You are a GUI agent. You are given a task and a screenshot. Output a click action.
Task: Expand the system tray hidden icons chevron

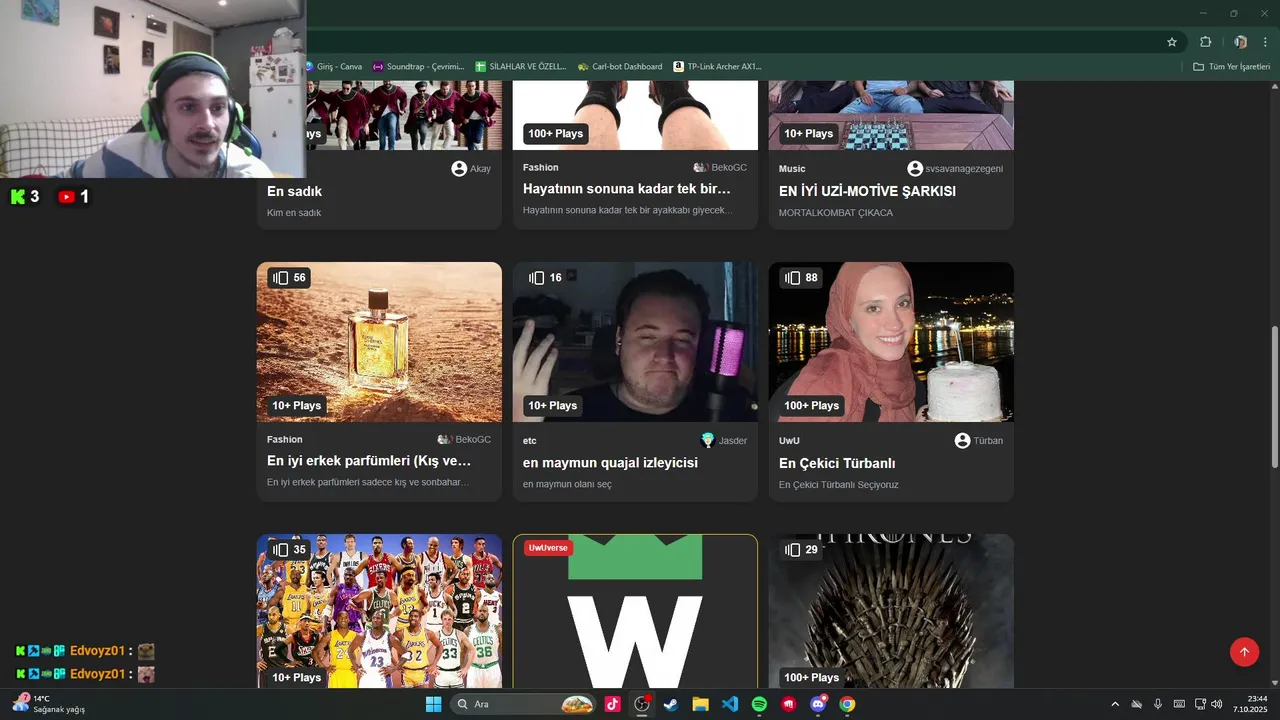pos(1115,704)
